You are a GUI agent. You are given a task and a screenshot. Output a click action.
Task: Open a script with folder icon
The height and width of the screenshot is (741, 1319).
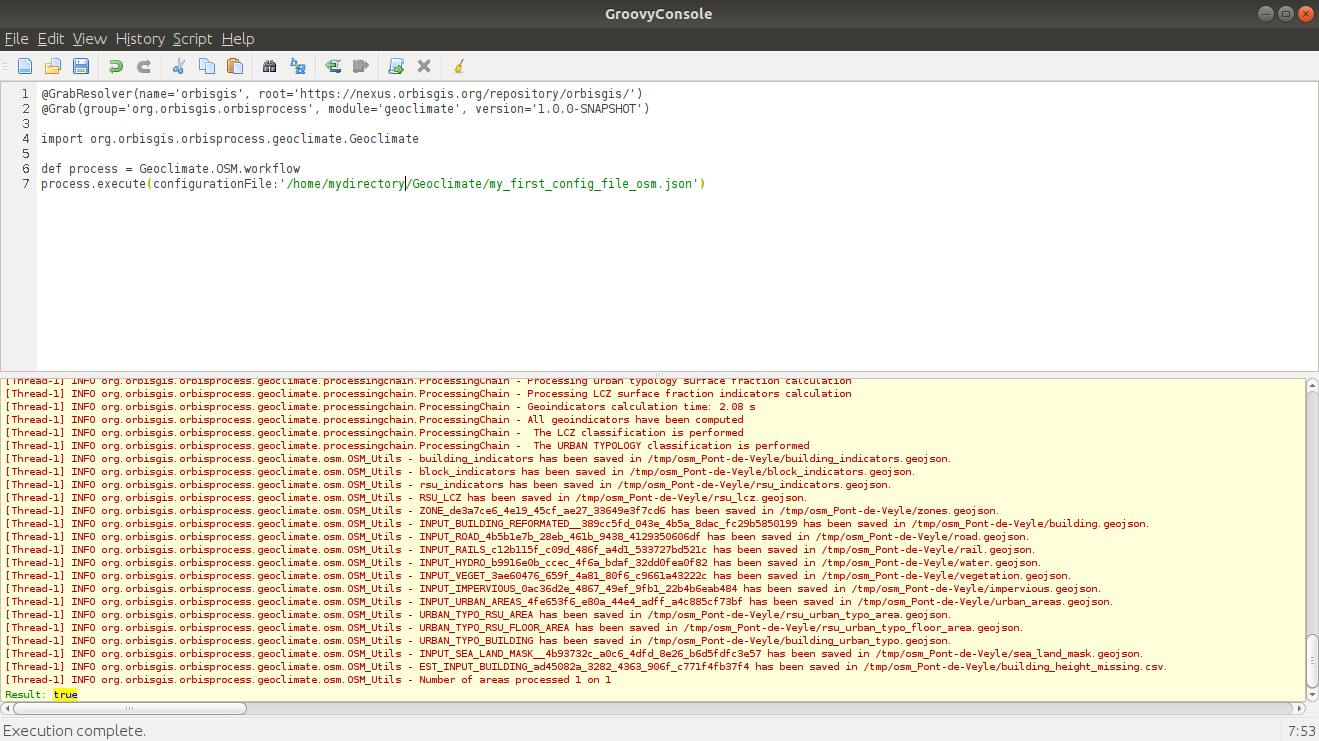pos(52,66)
